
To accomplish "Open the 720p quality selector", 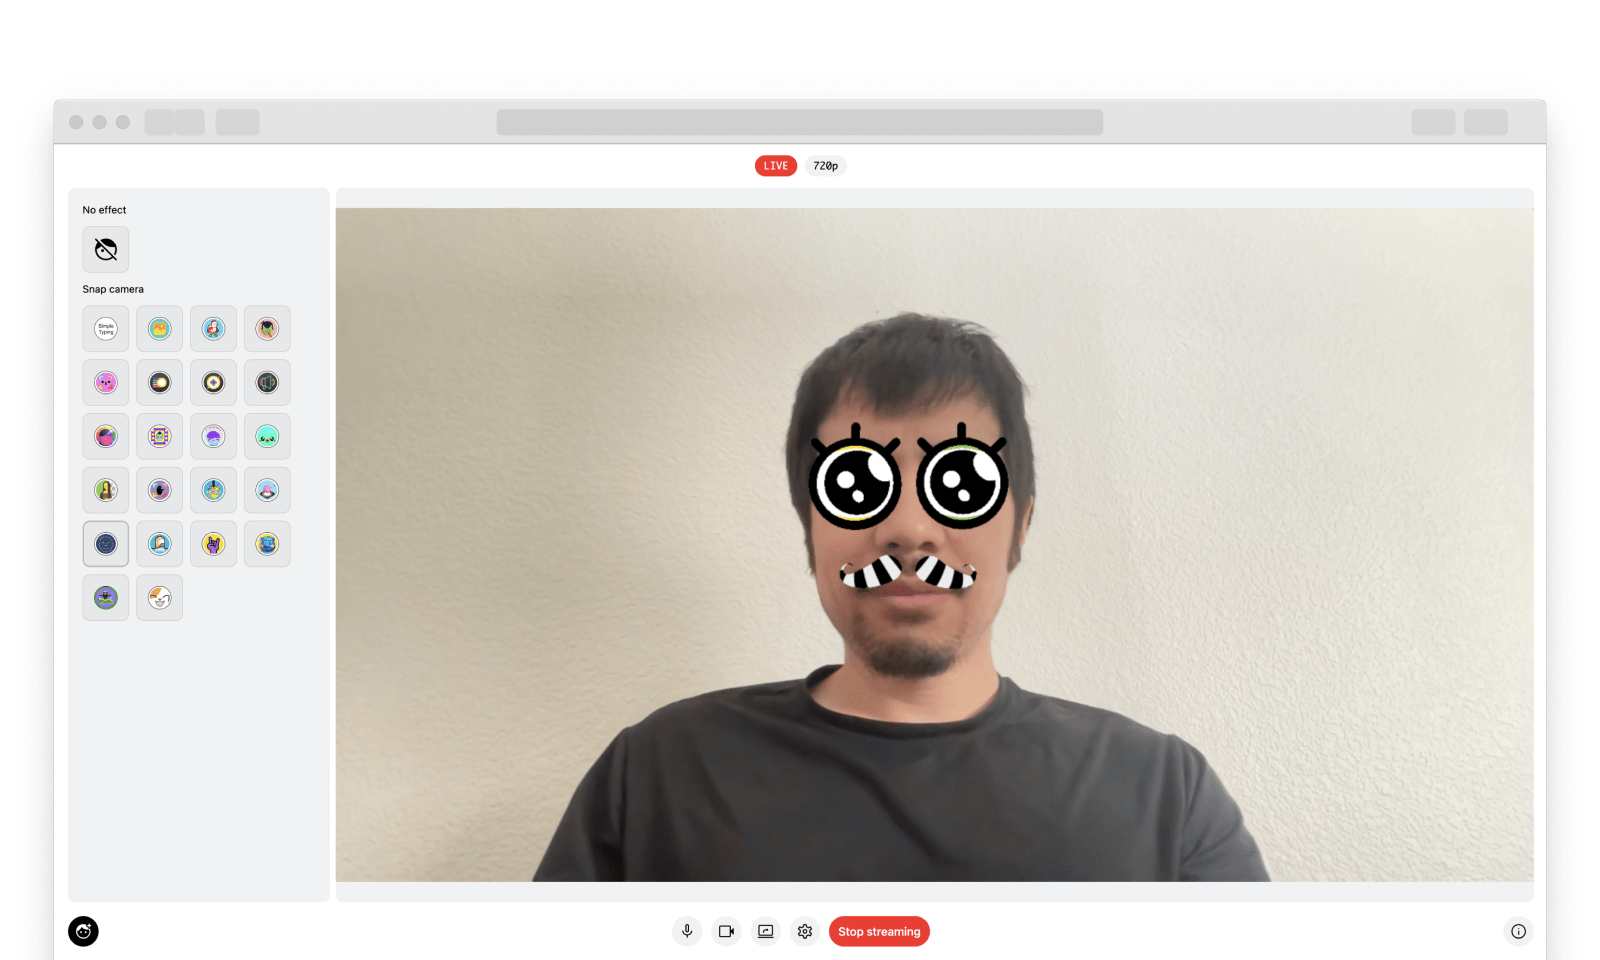I will (x=824, y=165).
